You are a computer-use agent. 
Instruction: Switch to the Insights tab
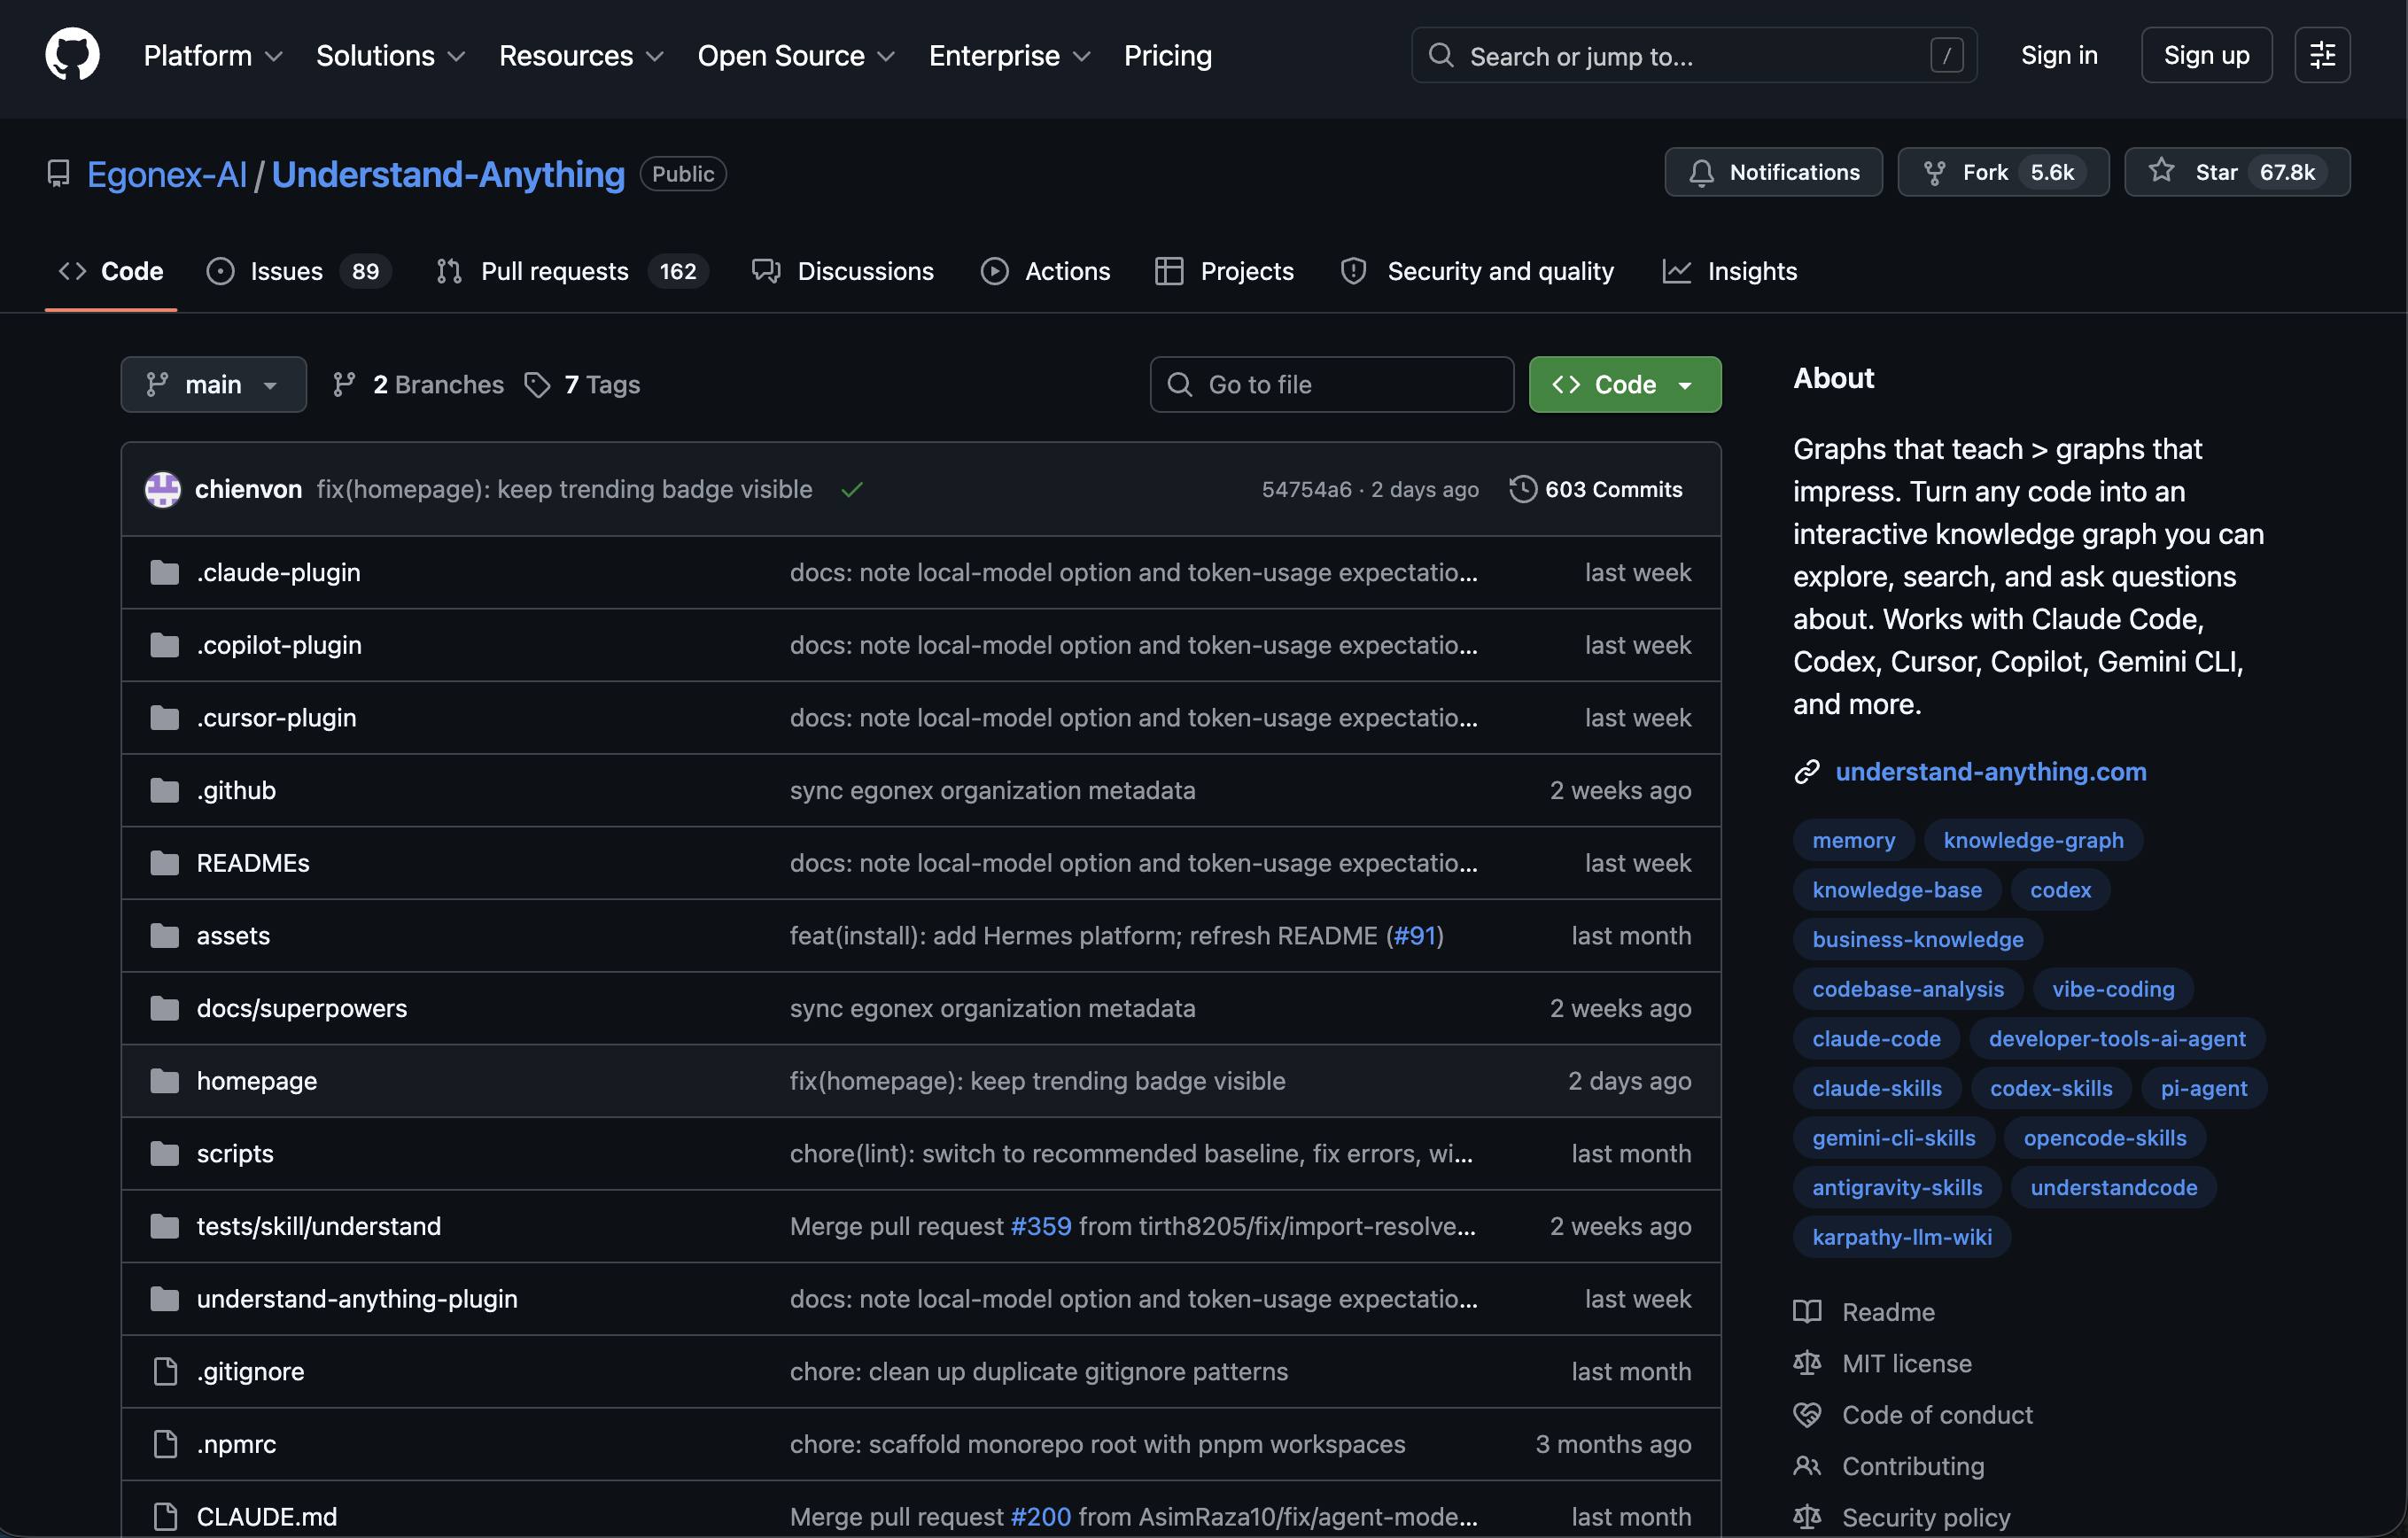tap(1729, 272)
